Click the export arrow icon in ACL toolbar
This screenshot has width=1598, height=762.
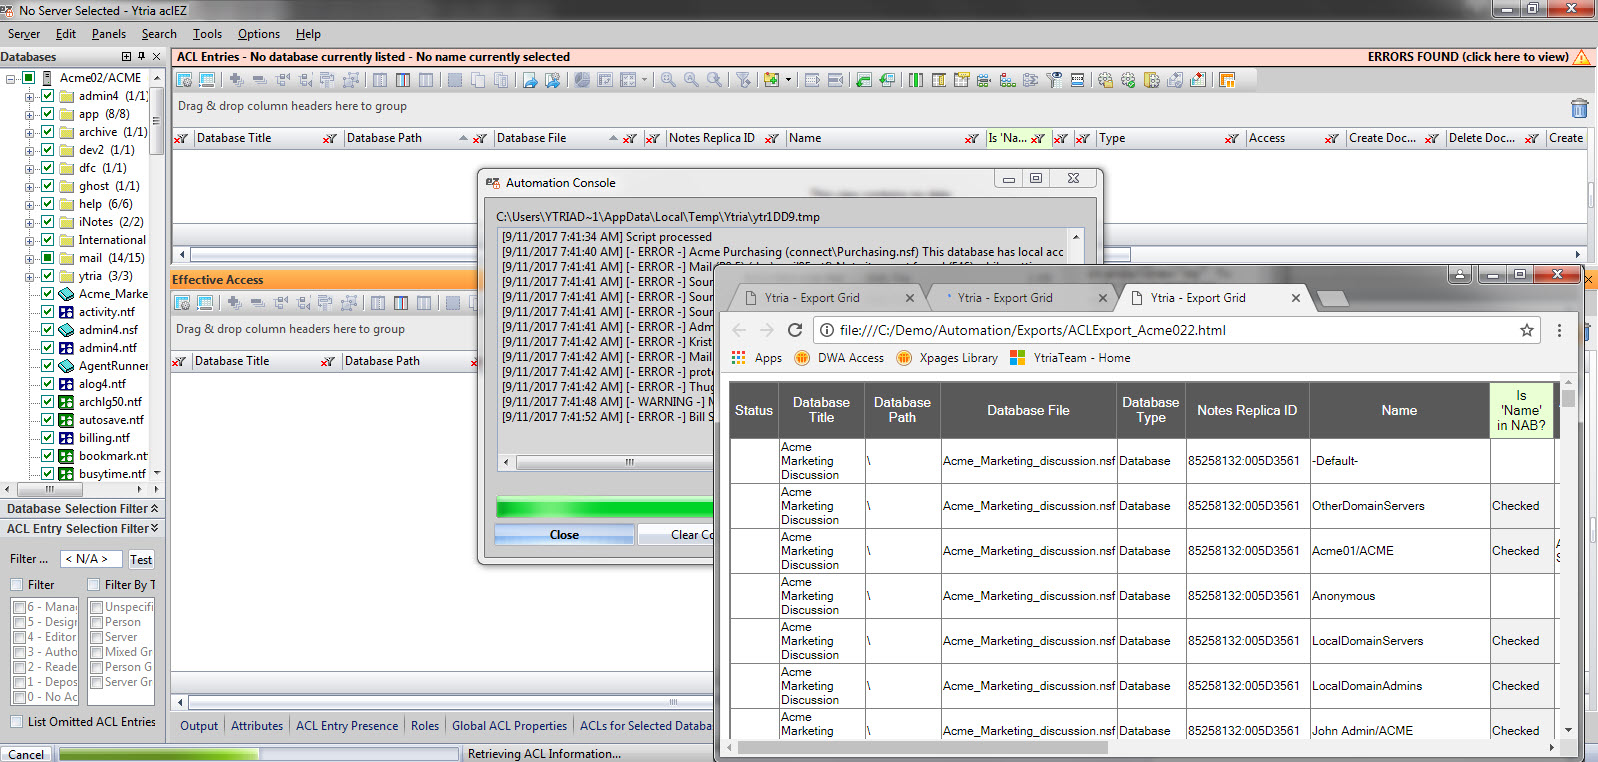coord(530,80)
